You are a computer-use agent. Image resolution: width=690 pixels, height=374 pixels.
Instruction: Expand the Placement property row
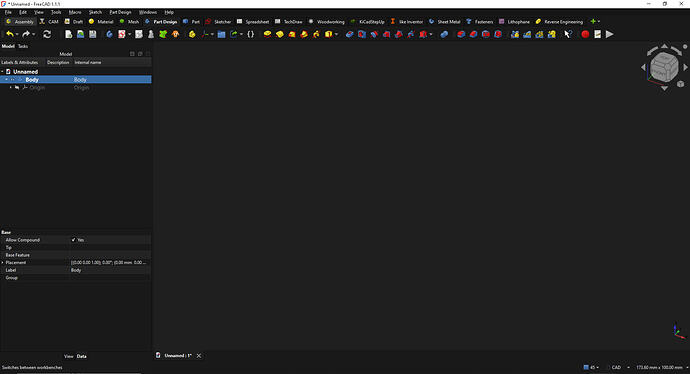tap(2, 263)
